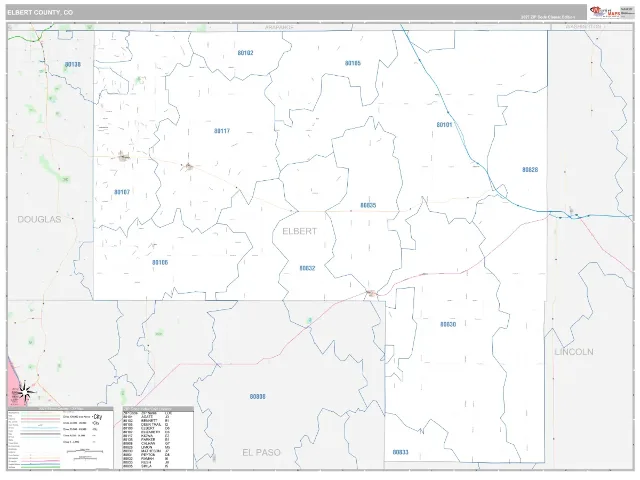Select the 80106 ZIP code label
Screen dimensions: 640x480
tap(160, 262)
